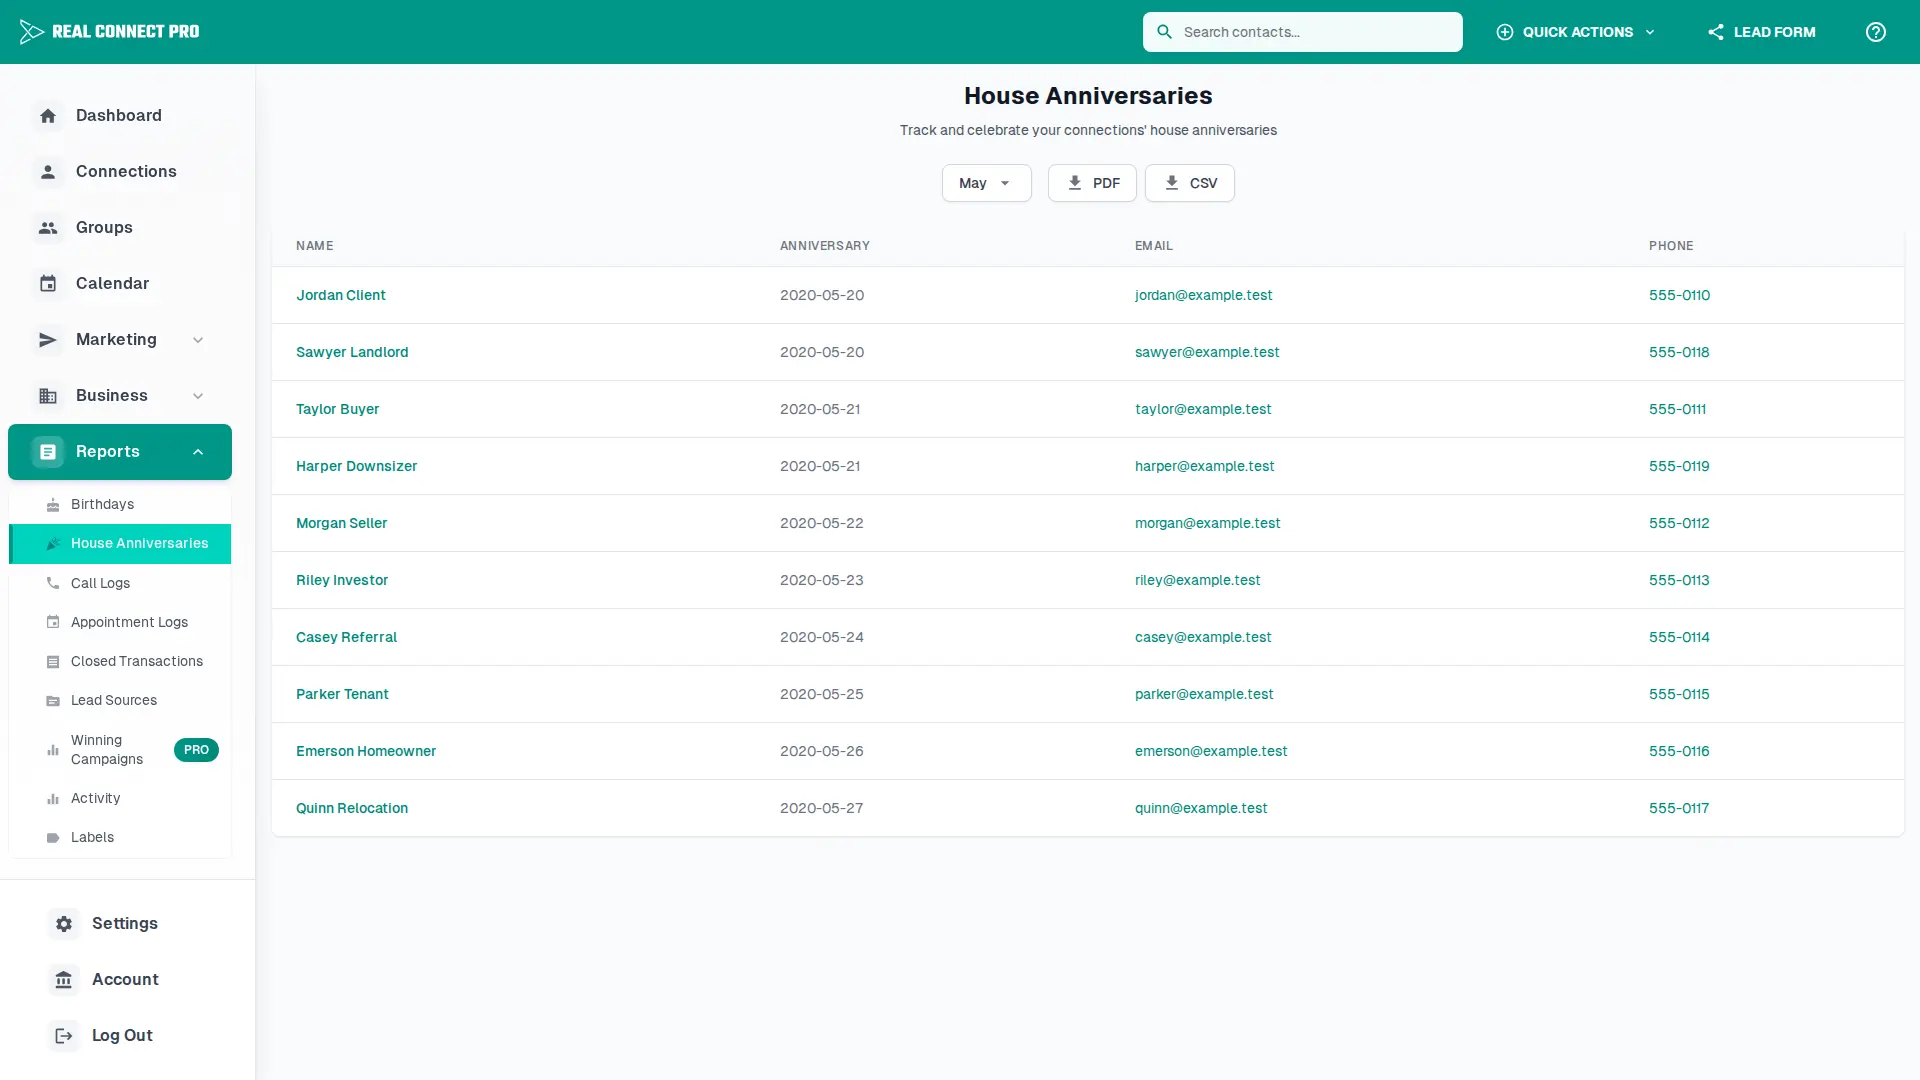
Task: Select Closed Transactions report
Action: click(120, 662)
